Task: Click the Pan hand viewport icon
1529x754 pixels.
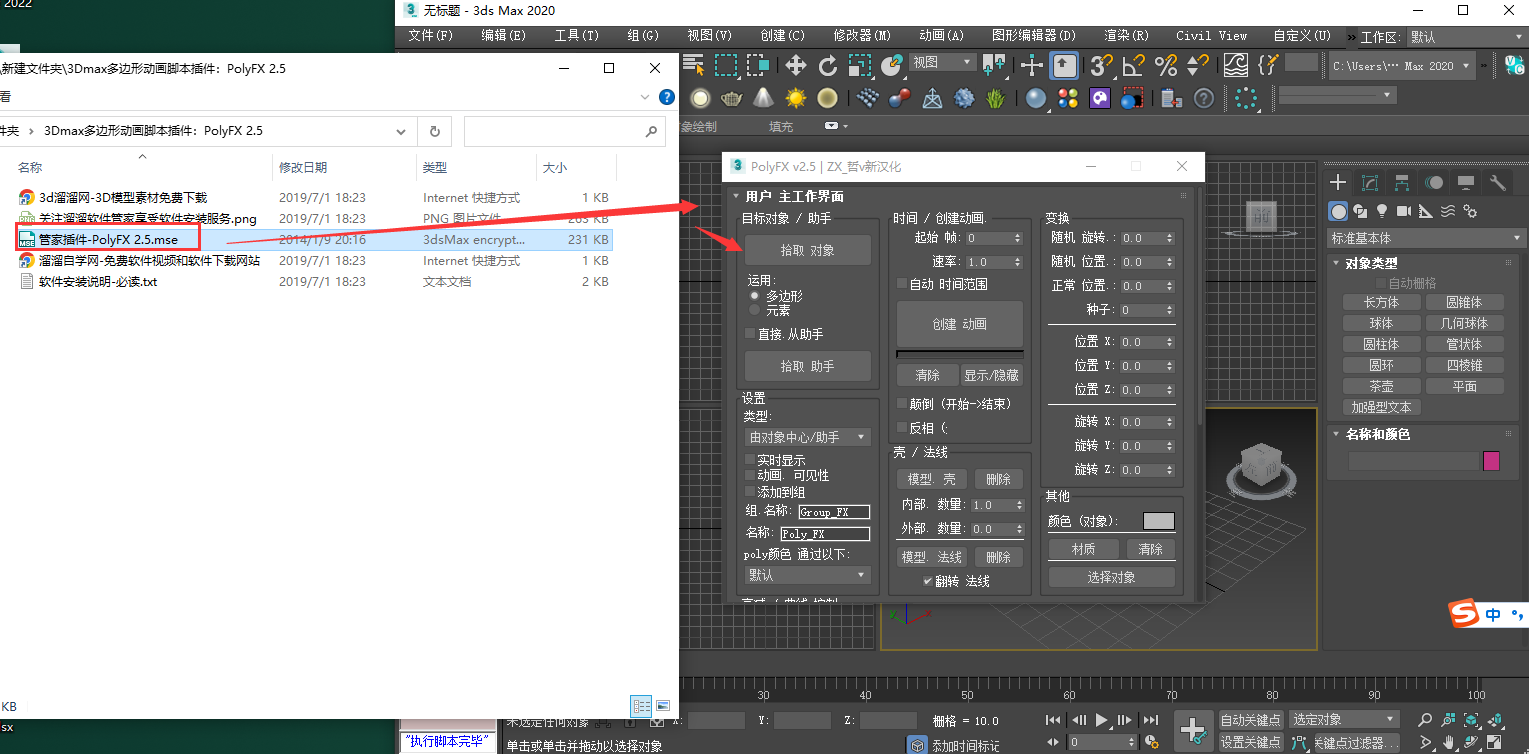Action: pos(1448,743)
